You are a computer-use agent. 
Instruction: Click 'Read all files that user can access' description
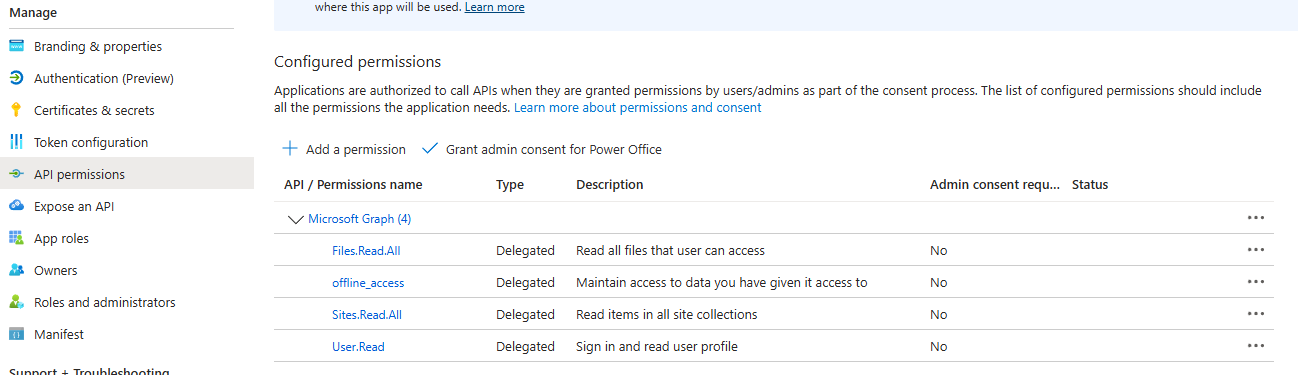(670, 250)
